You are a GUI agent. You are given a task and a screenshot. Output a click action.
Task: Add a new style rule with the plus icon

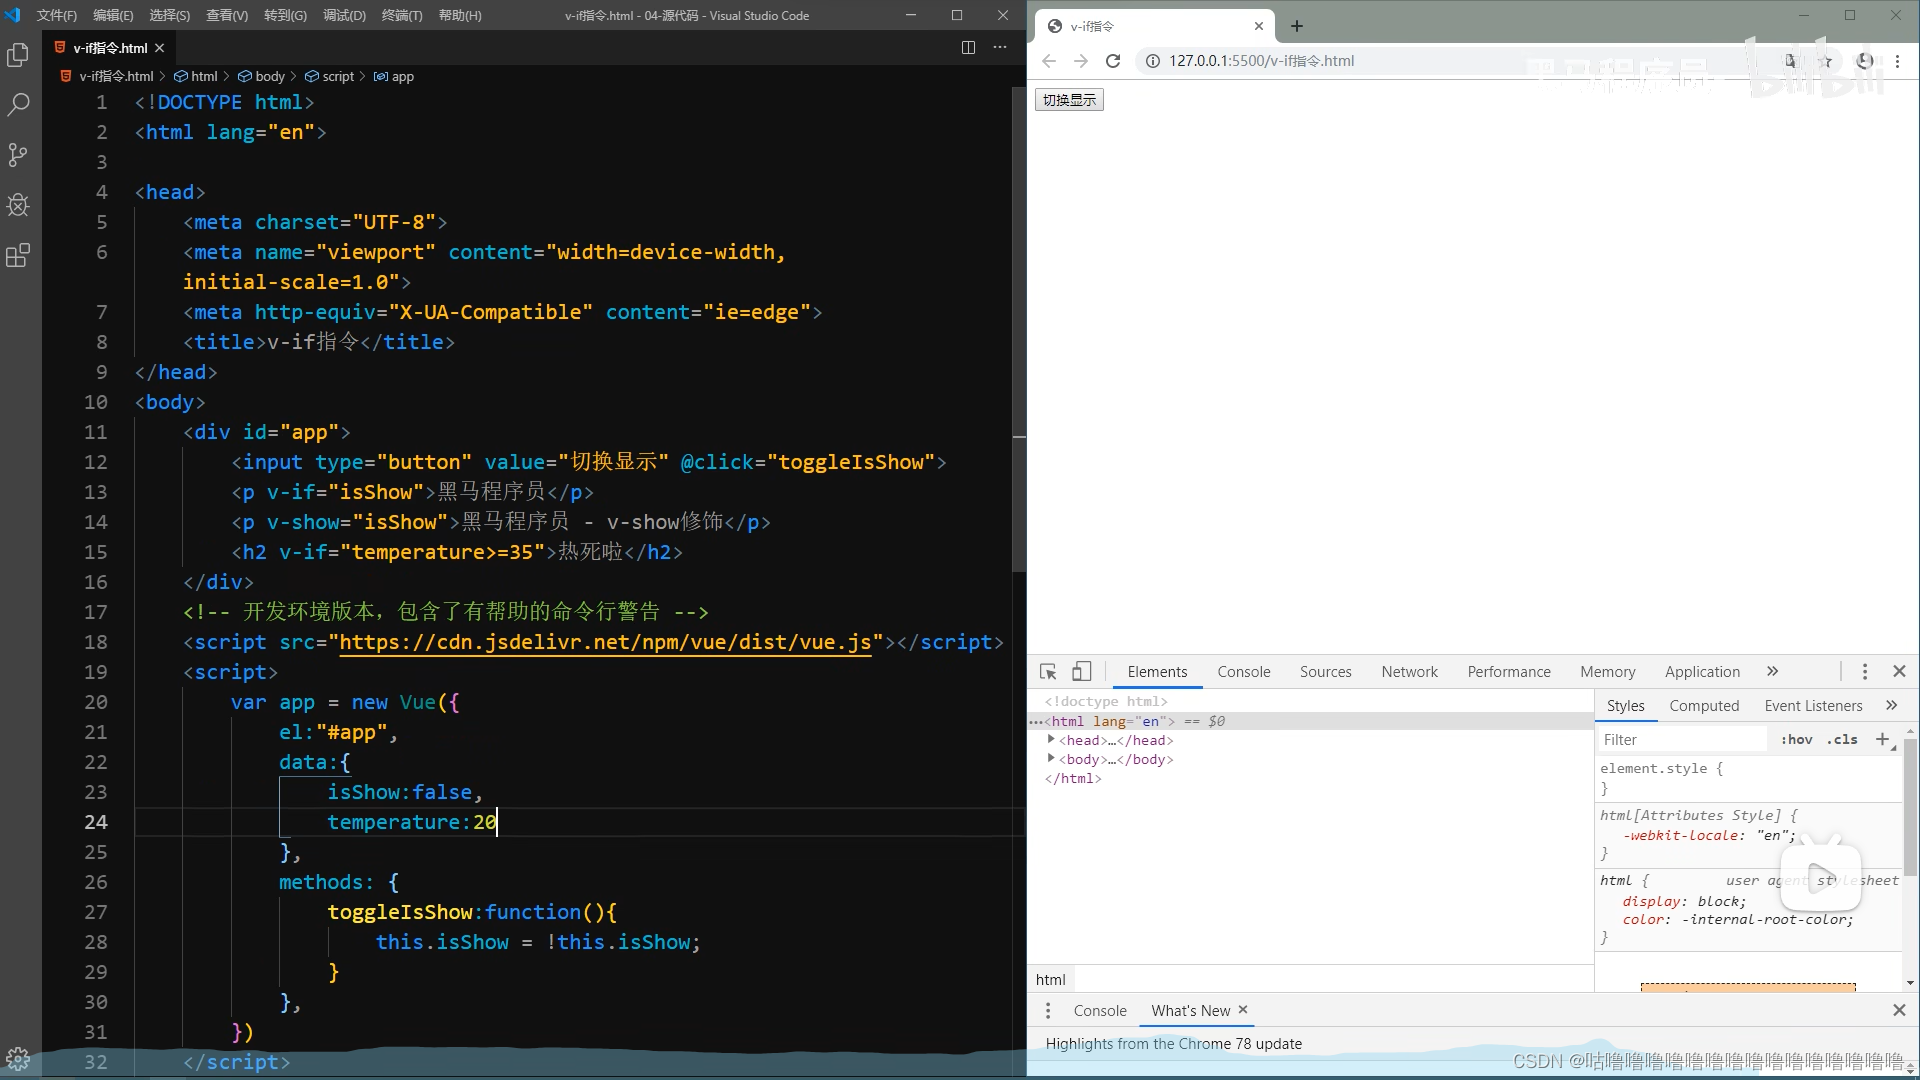1885,739
